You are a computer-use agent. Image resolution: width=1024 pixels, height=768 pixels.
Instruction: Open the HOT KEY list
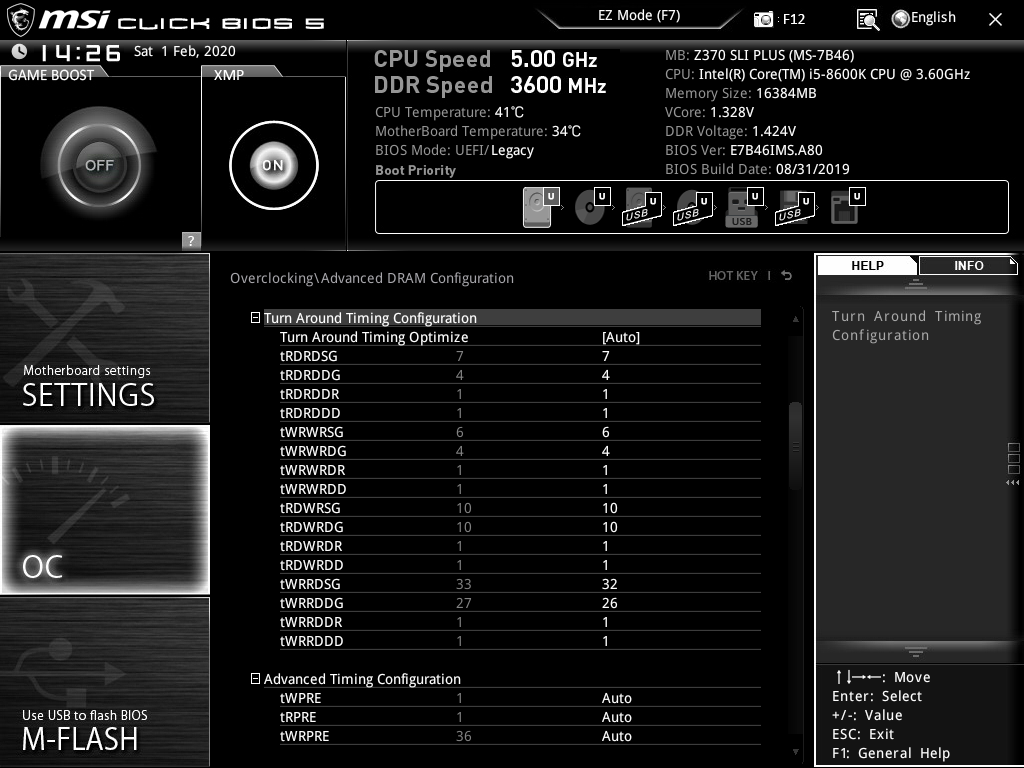click(733, 276)
